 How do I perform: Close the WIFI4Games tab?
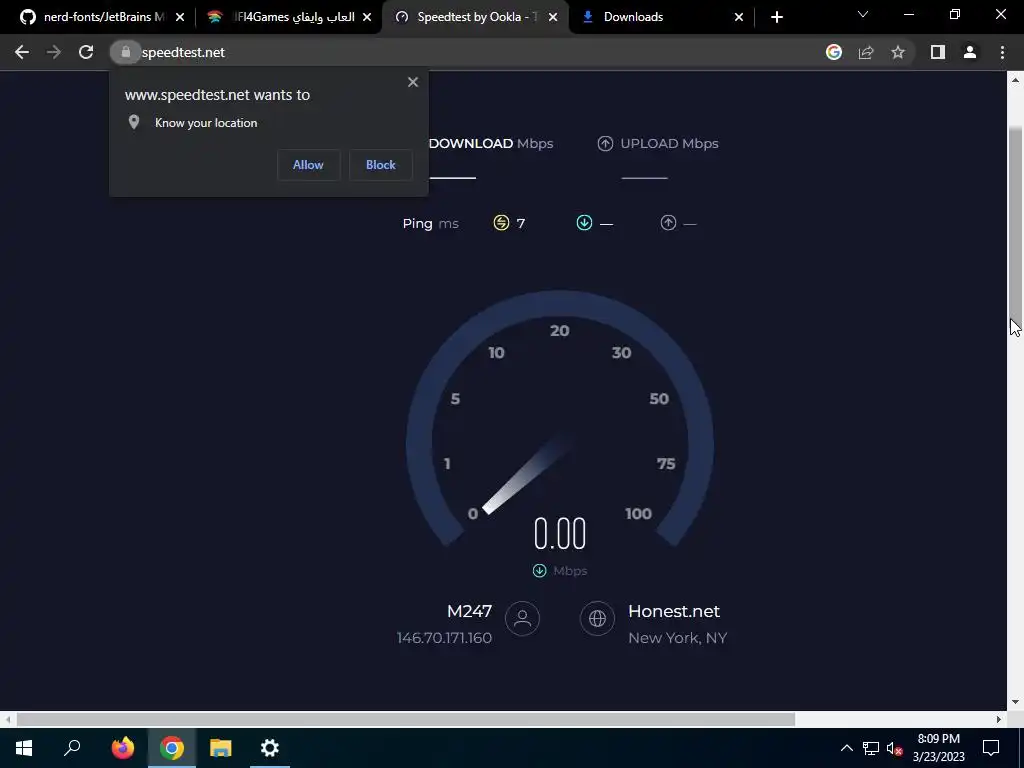[367, 17]
